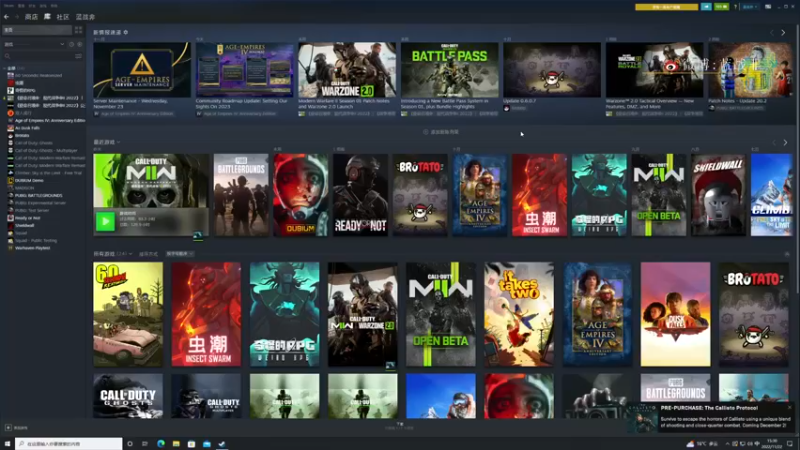Open the green friends button in title bar
The height and width of the screenshot is (450, 800).
(x=721, y=7)
